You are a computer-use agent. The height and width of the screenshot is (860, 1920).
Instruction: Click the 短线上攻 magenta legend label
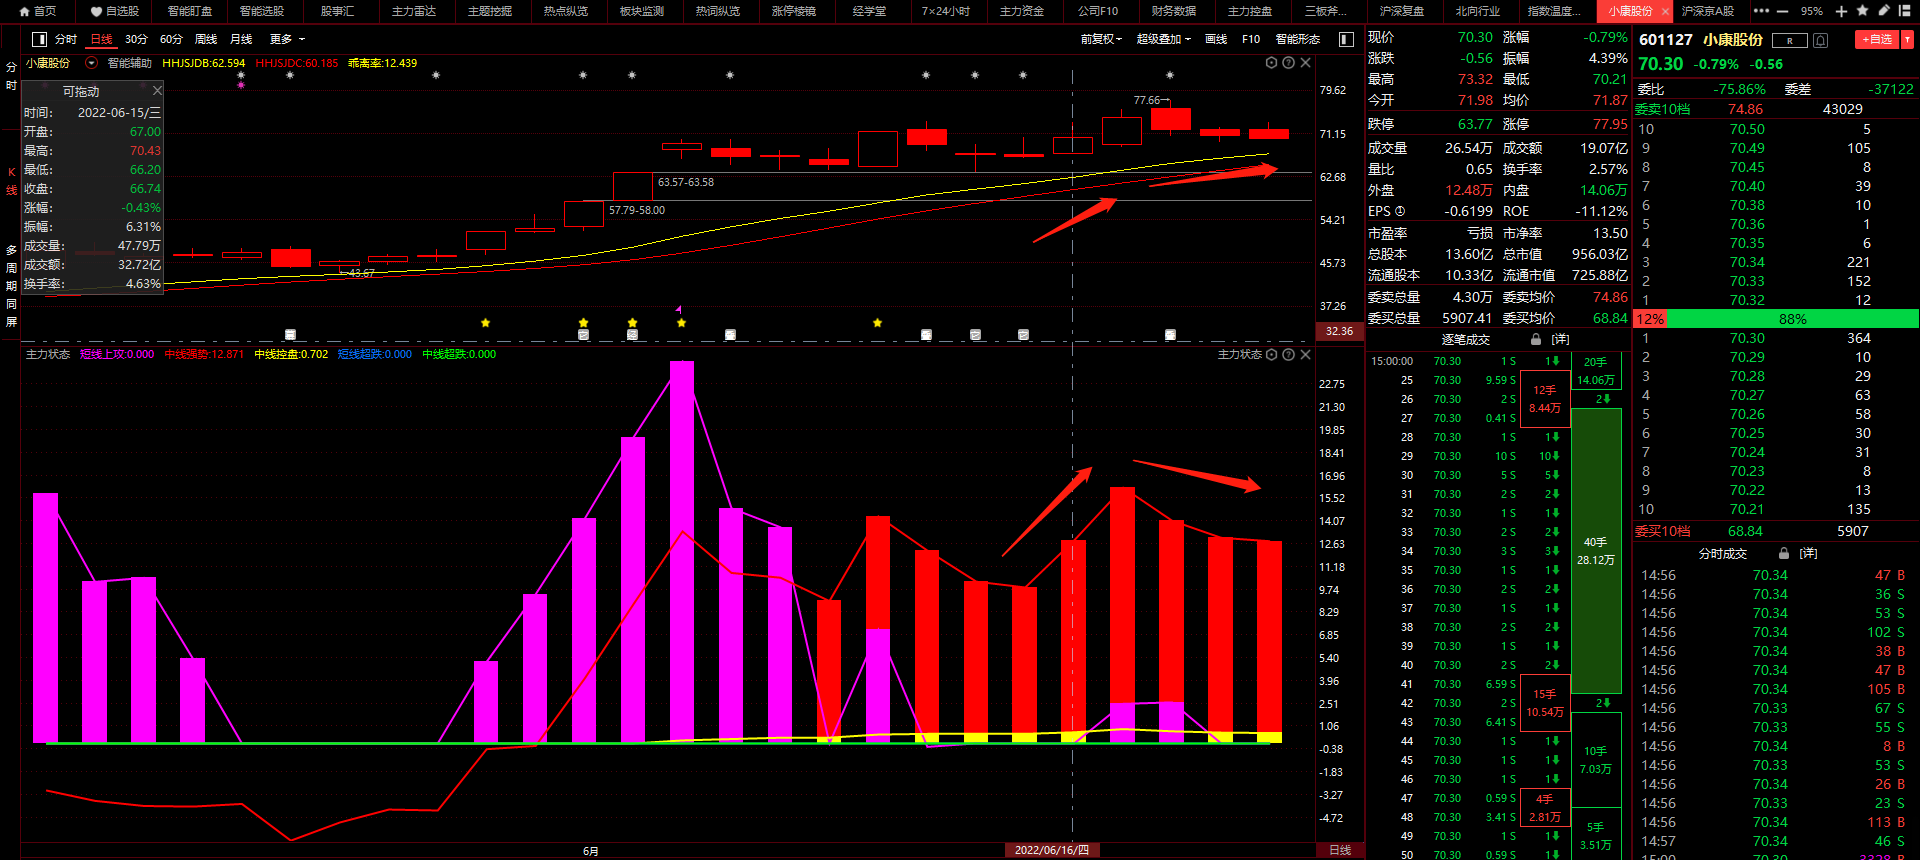pos(117,354)
